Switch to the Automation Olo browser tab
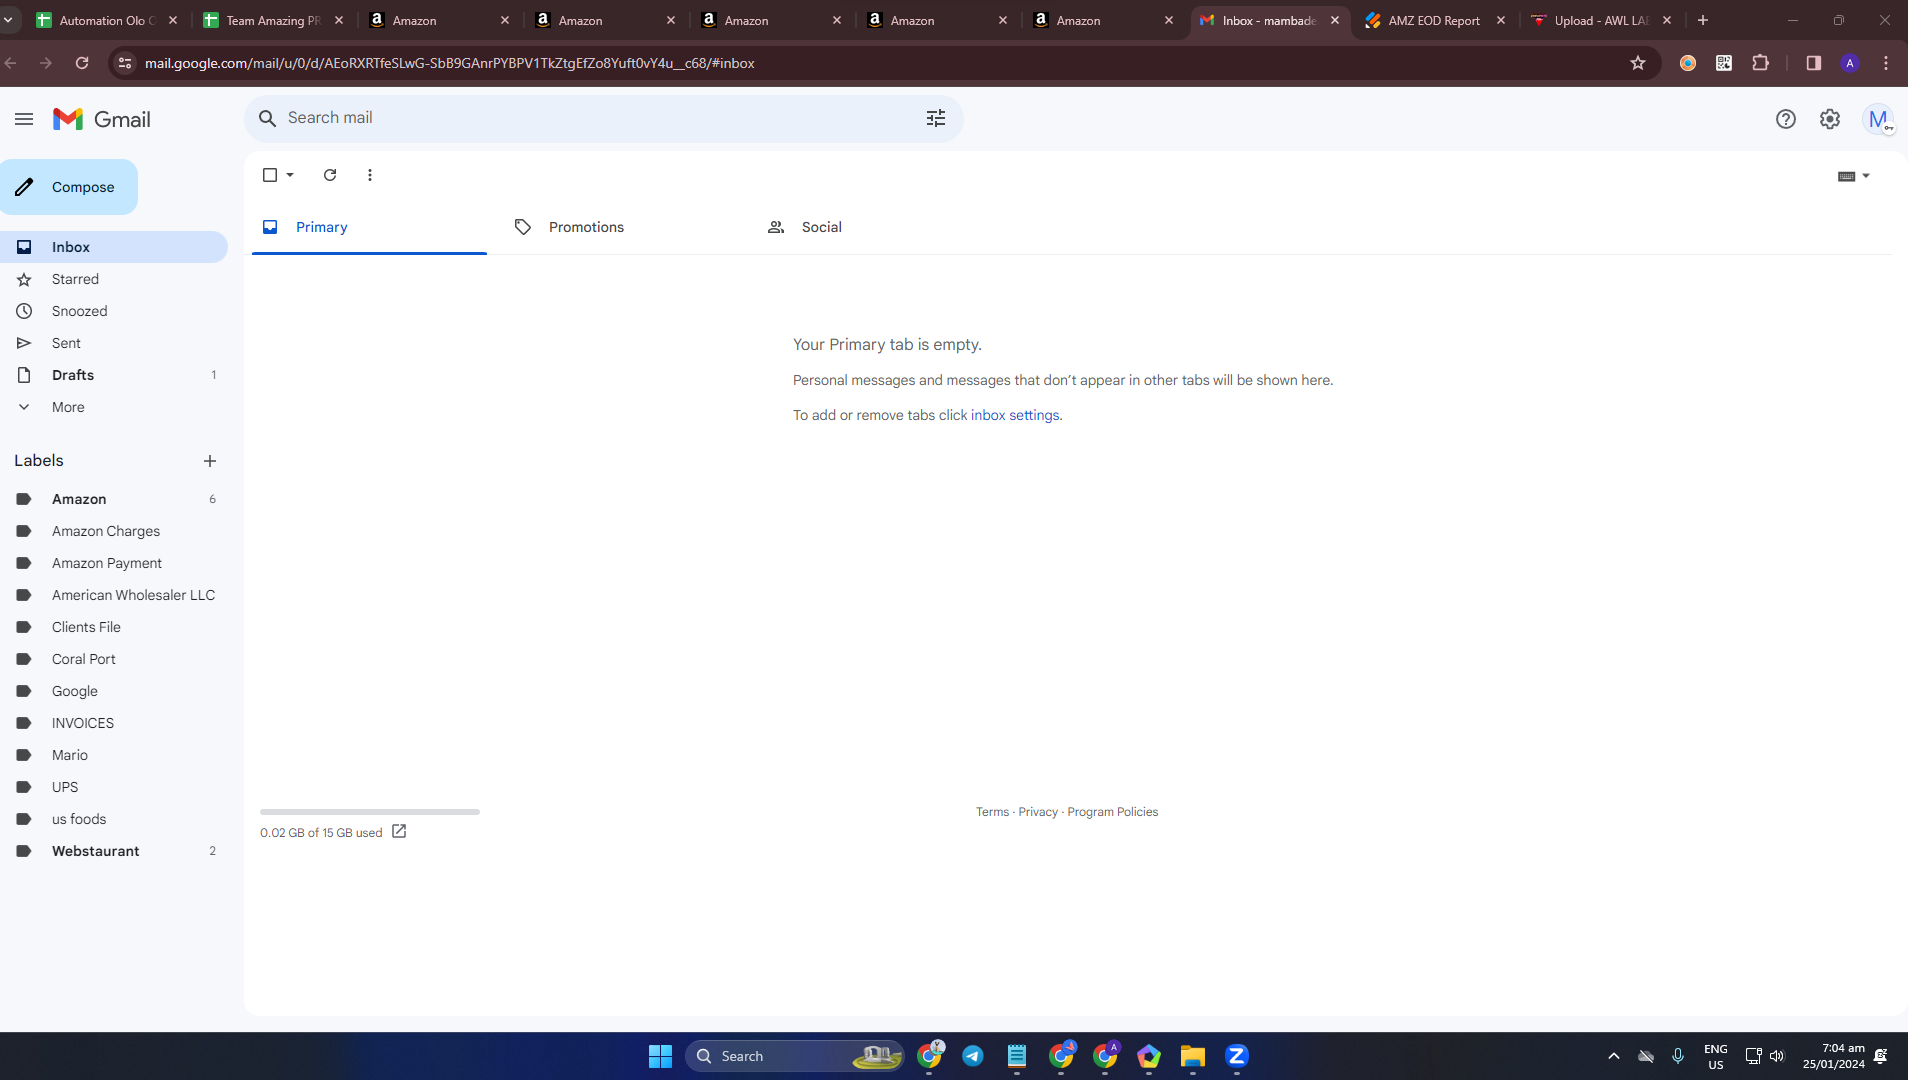1908x1080 pixels. [106, 20]
